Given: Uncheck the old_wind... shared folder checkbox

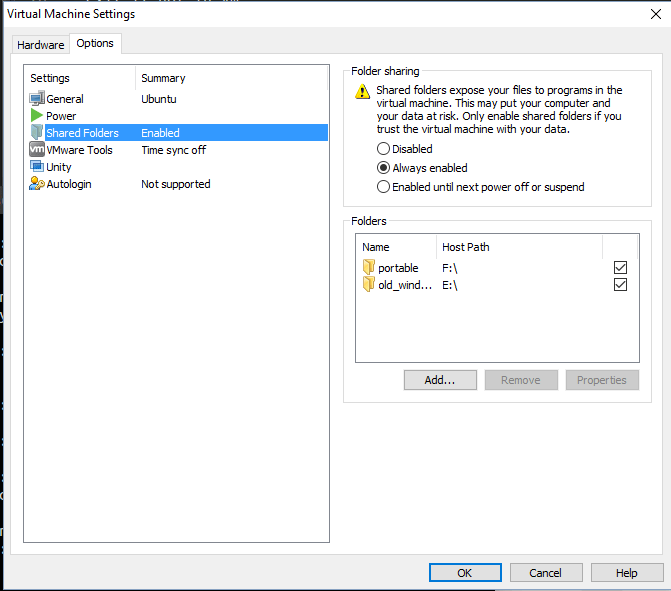Looking at the screenshot, I should pyautogui.click(x=621, y=285).
